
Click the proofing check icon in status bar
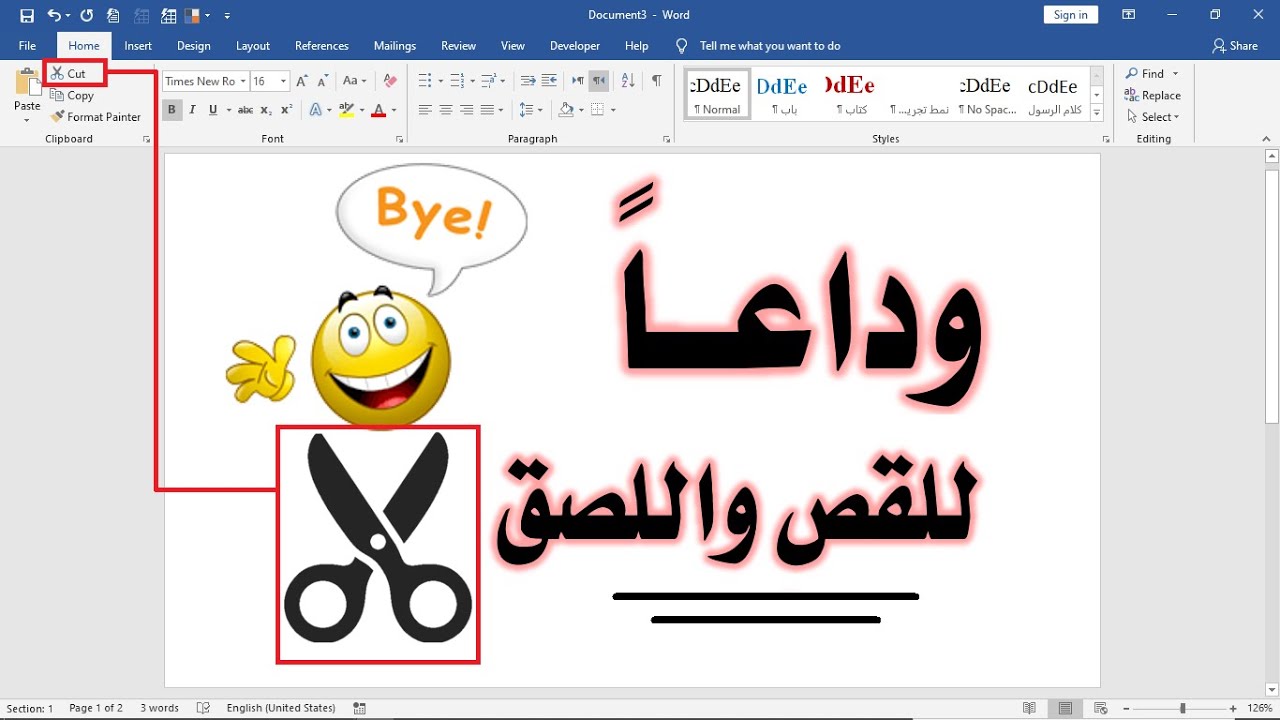tap(204, 708)
